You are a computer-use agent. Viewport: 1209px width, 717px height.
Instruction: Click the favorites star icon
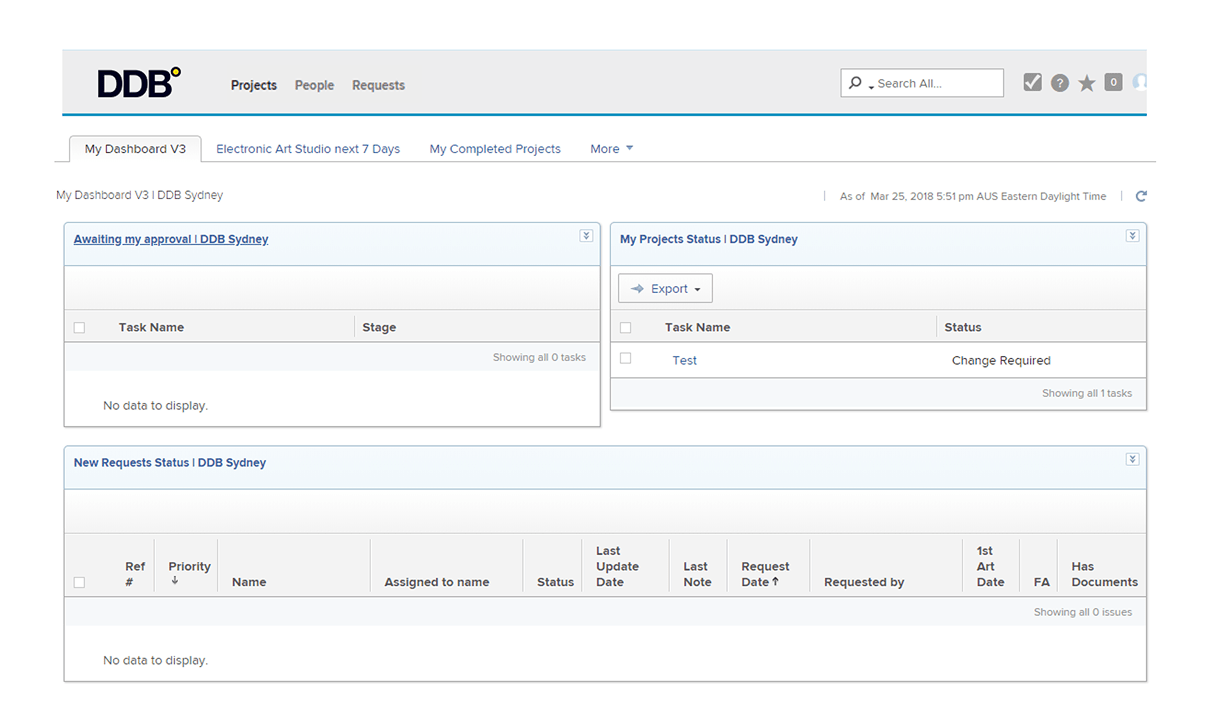(x=1087, y=83)
